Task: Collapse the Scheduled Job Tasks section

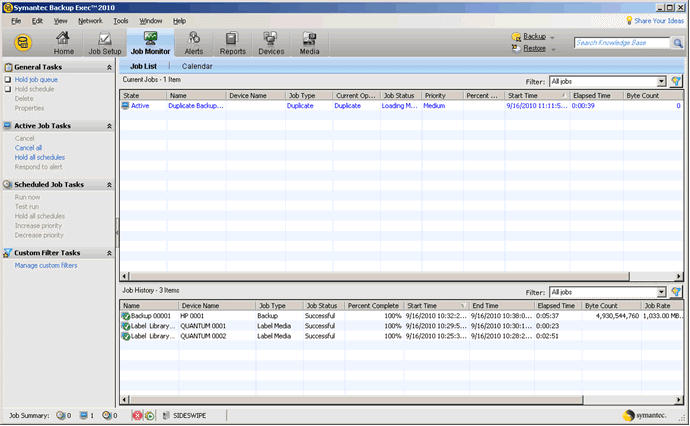Action: (x=109, y=185)
